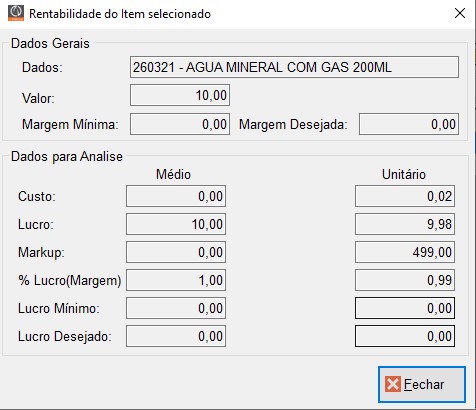Click the application icon in the title bar
476x410 pixels.
pos(16,13)
